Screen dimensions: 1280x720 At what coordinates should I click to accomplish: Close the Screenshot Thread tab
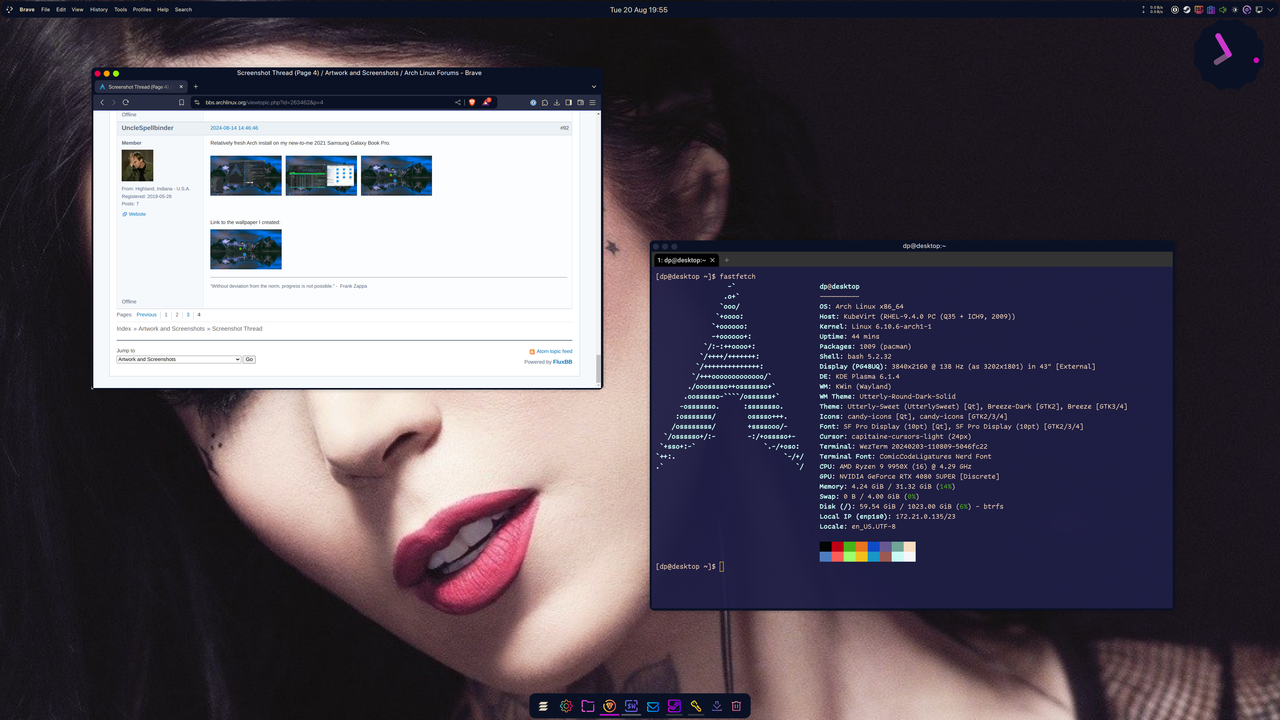tap(181, 87)
